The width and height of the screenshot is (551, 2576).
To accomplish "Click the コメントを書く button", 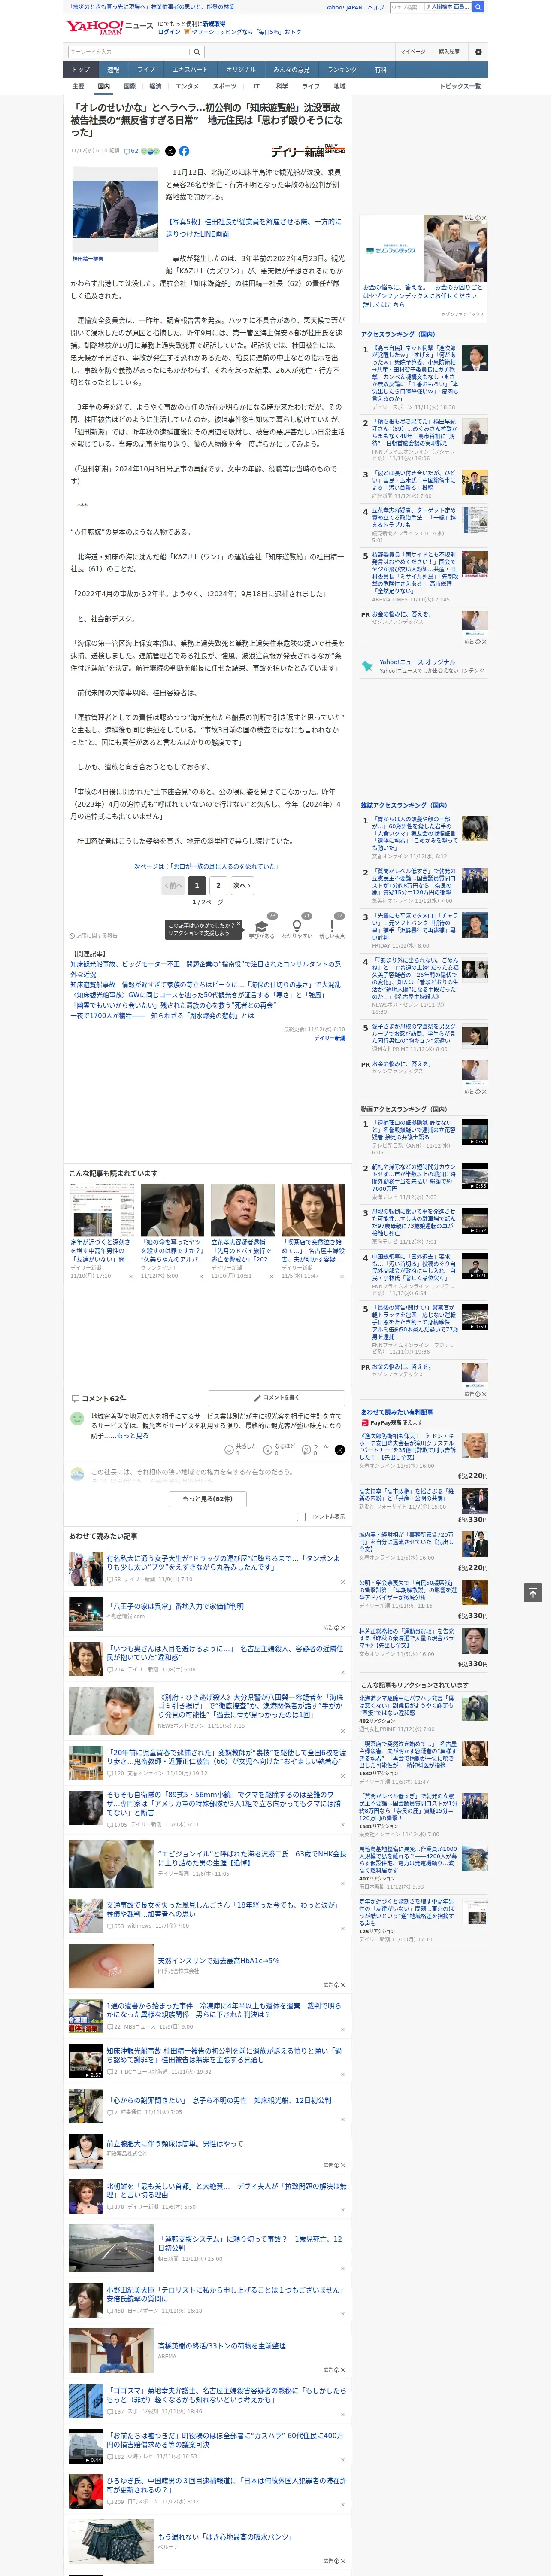I will (276, 1398).
